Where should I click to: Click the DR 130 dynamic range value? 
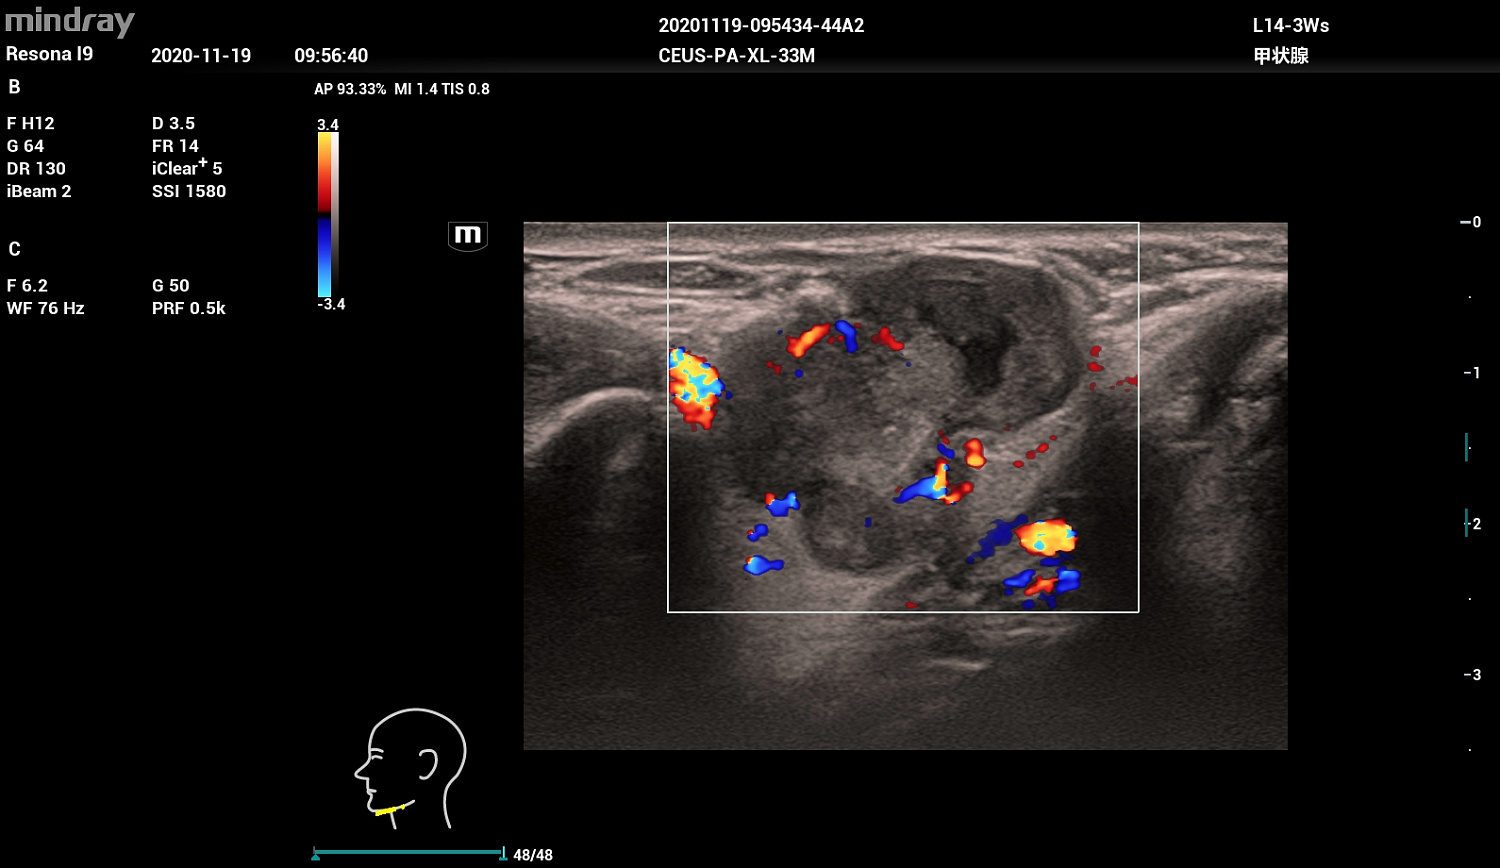[x=36, y=168]
